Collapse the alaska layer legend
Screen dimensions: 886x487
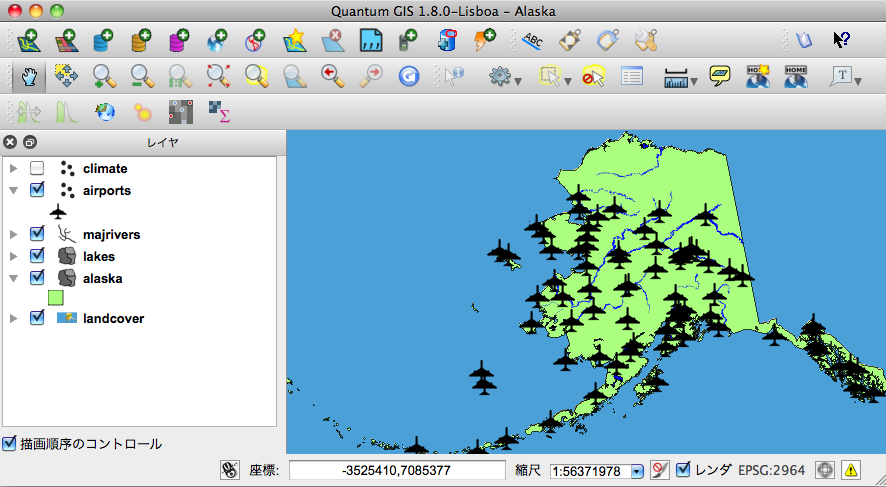(x=14, y=279)
